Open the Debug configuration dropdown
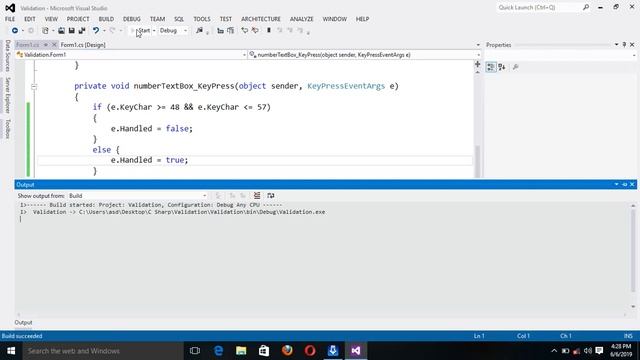The image size is (640, 360). tap(185, 31)
